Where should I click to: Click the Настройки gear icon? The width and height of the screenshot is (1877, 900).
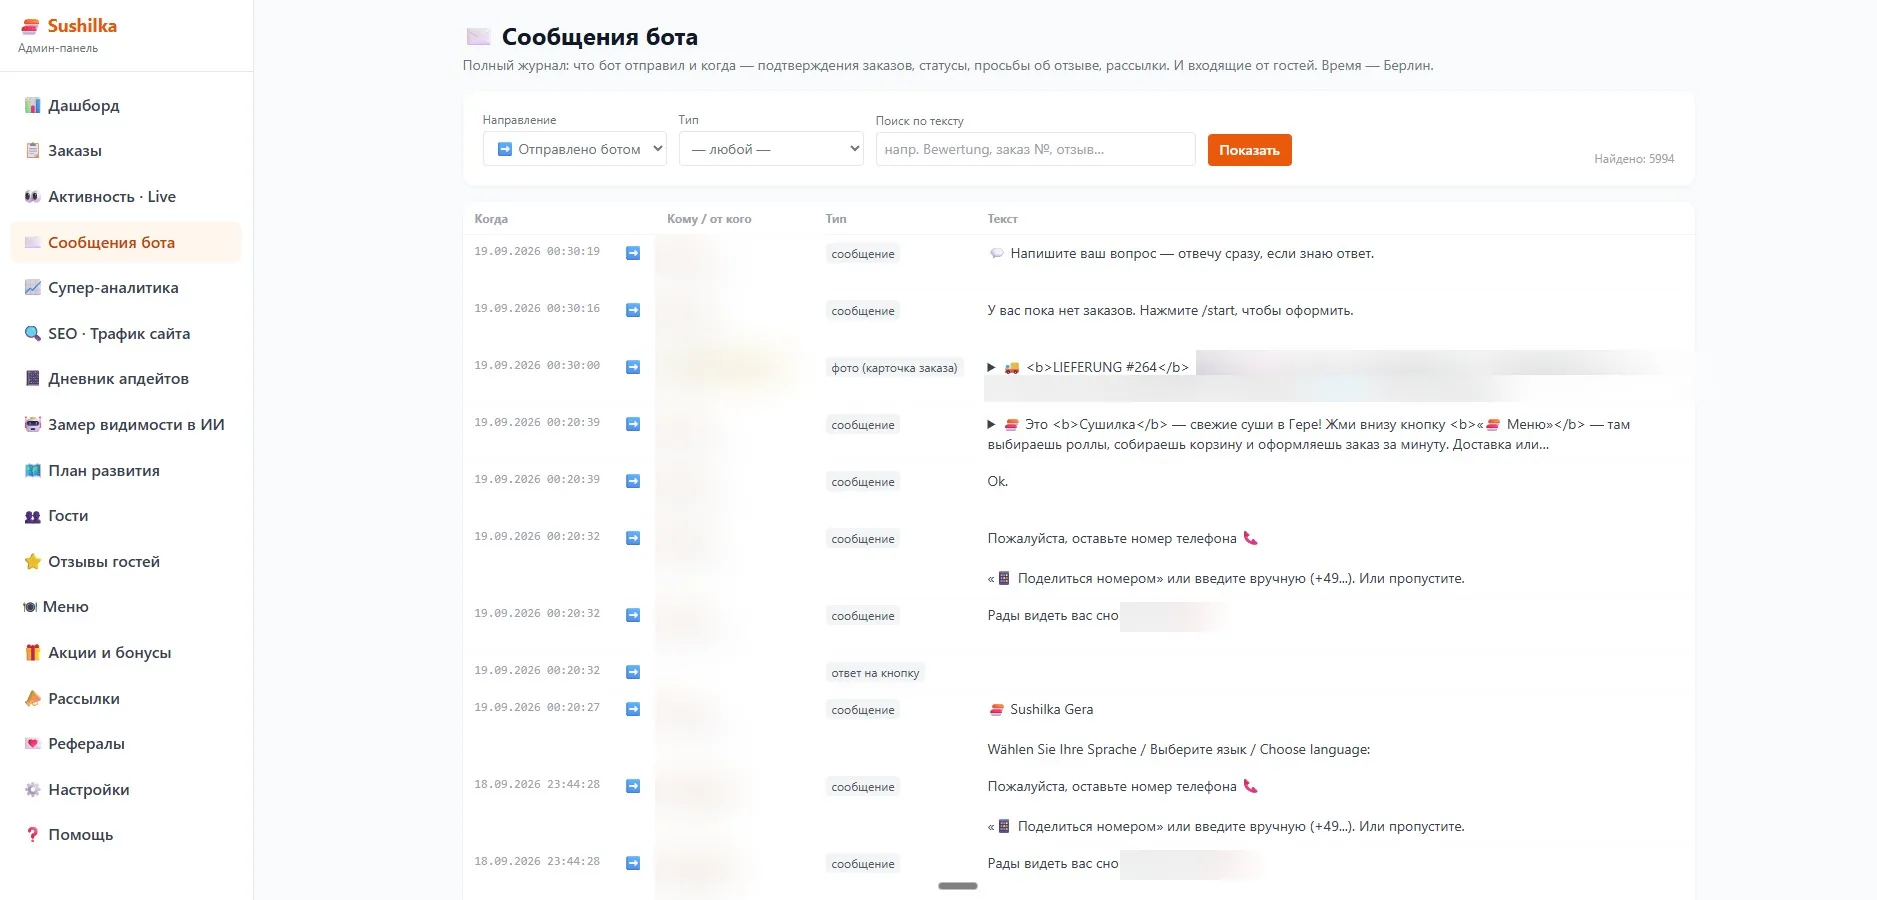(32, 790)
